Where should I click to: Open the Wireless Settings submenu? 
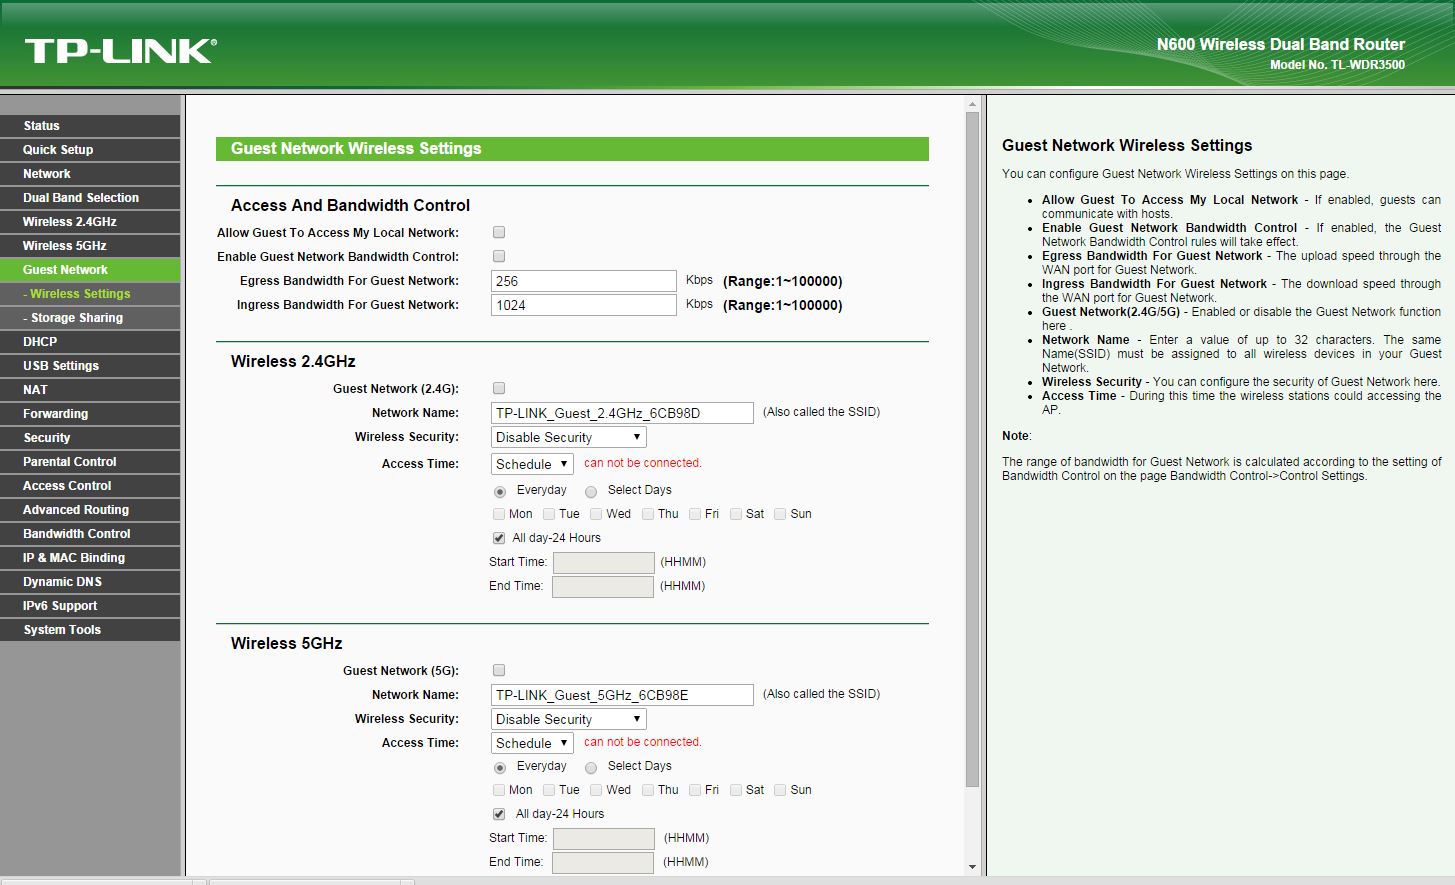pyautogui.click(x=90, y=294)
